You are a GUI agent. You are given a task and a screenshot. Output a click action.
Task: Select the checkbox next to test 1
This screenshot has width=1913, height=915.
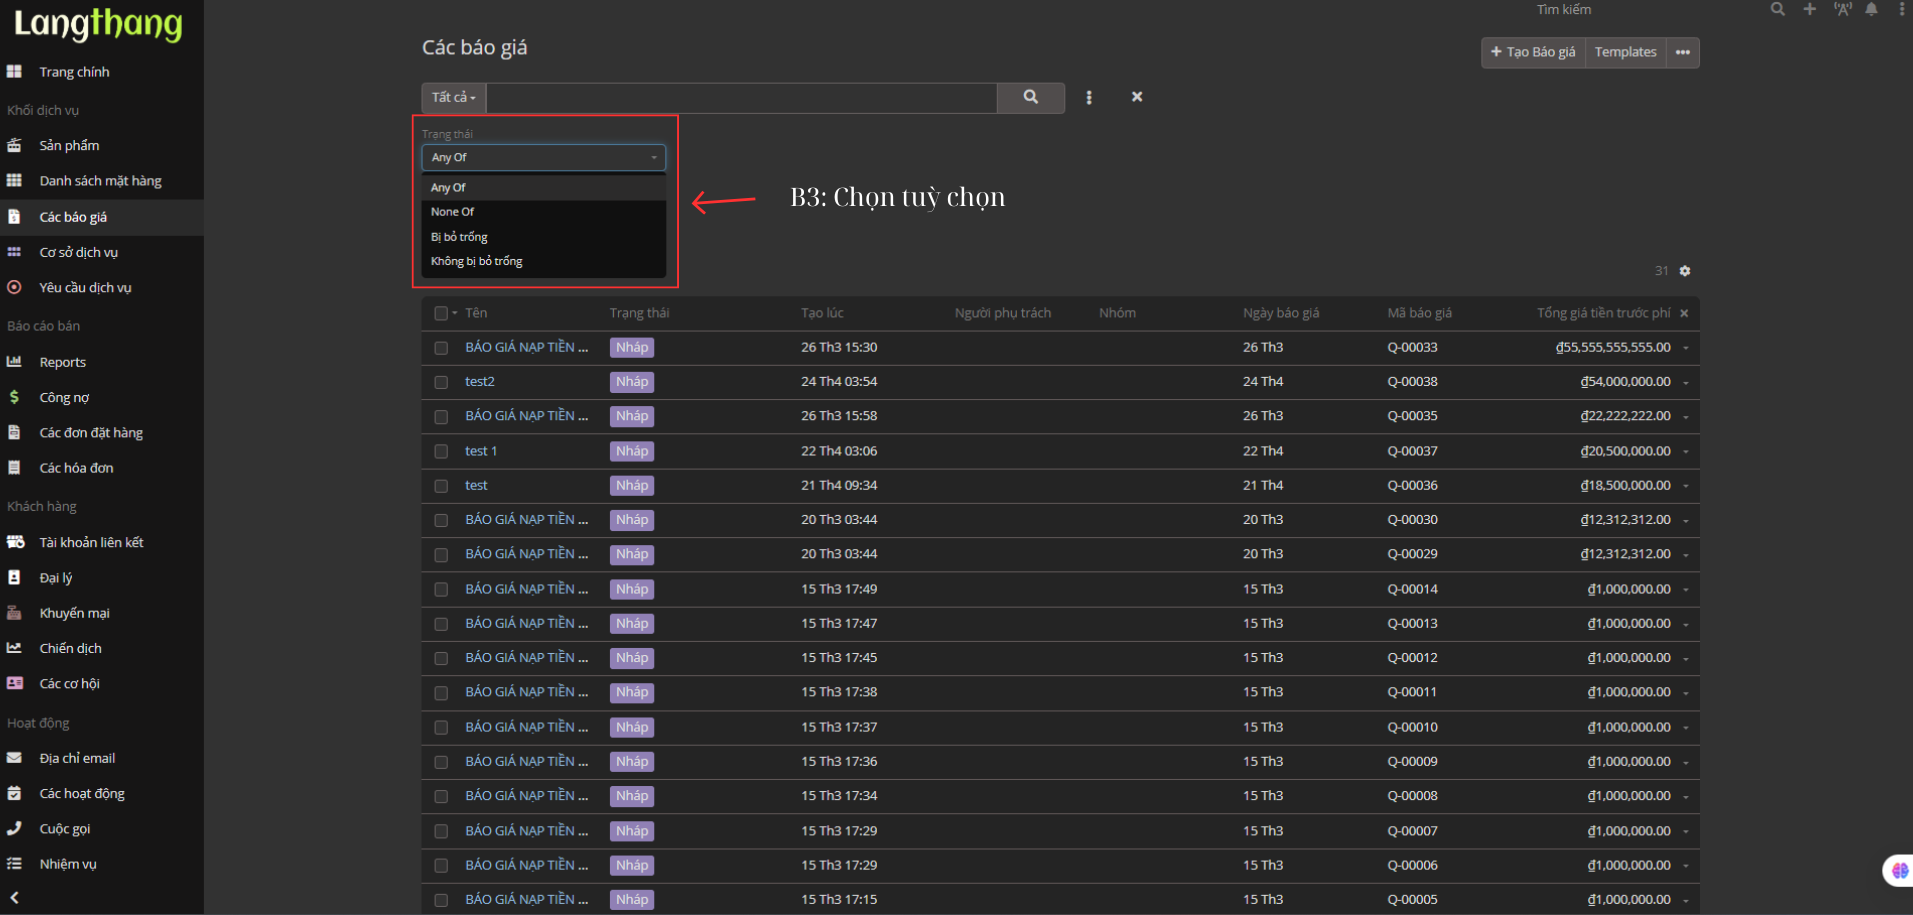coord(441,452)
